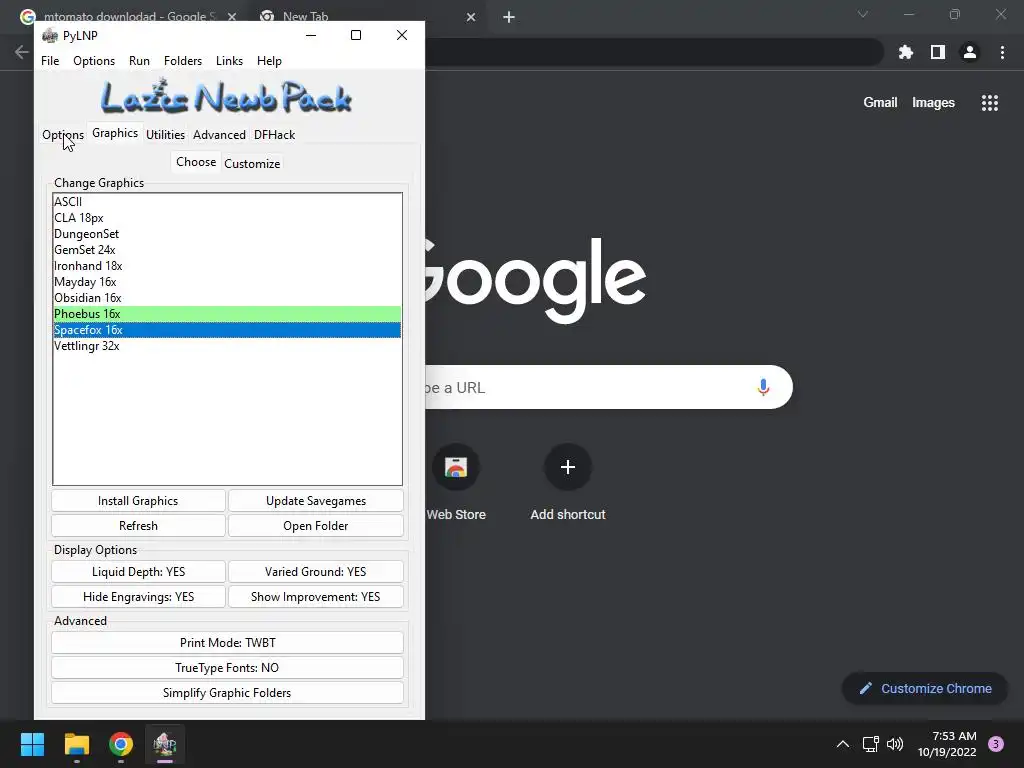Open the Chrome profile icon
Screen dimensions: 1024x768
[970, 52]
